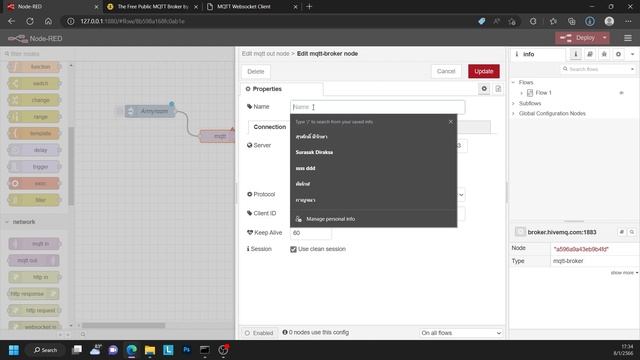View site information icon in address bar

tap(71, 21)
